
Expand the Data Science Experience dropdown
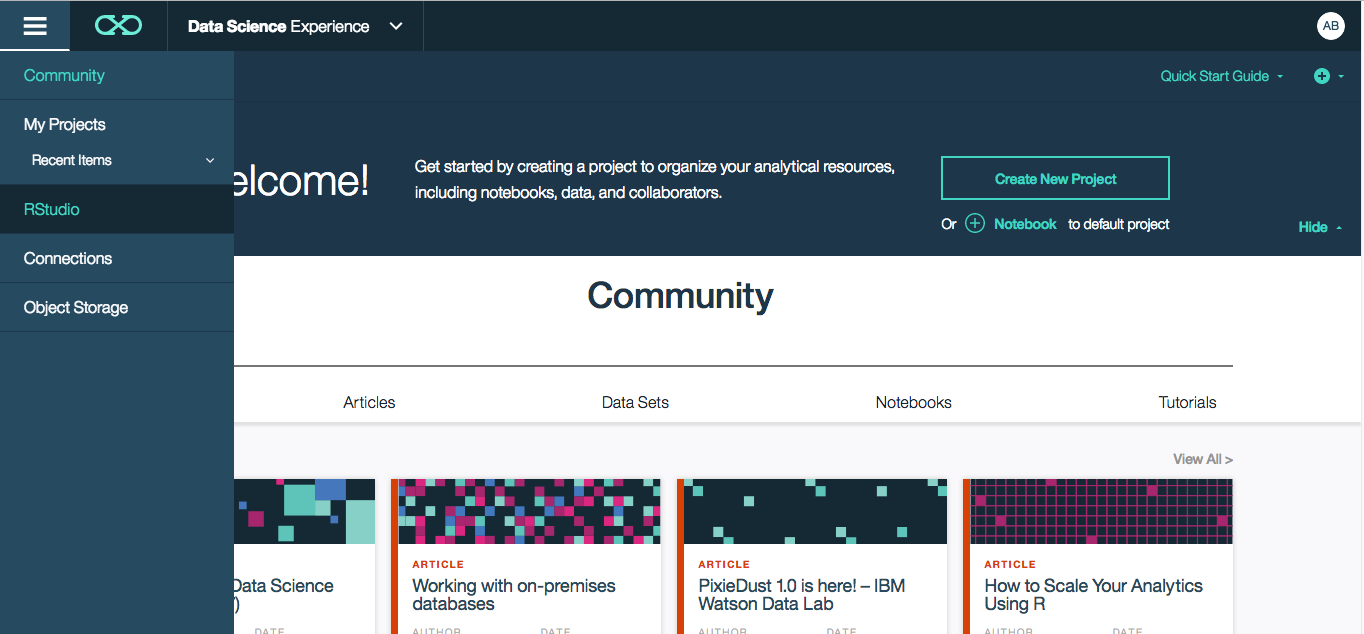tap(394, 26)
